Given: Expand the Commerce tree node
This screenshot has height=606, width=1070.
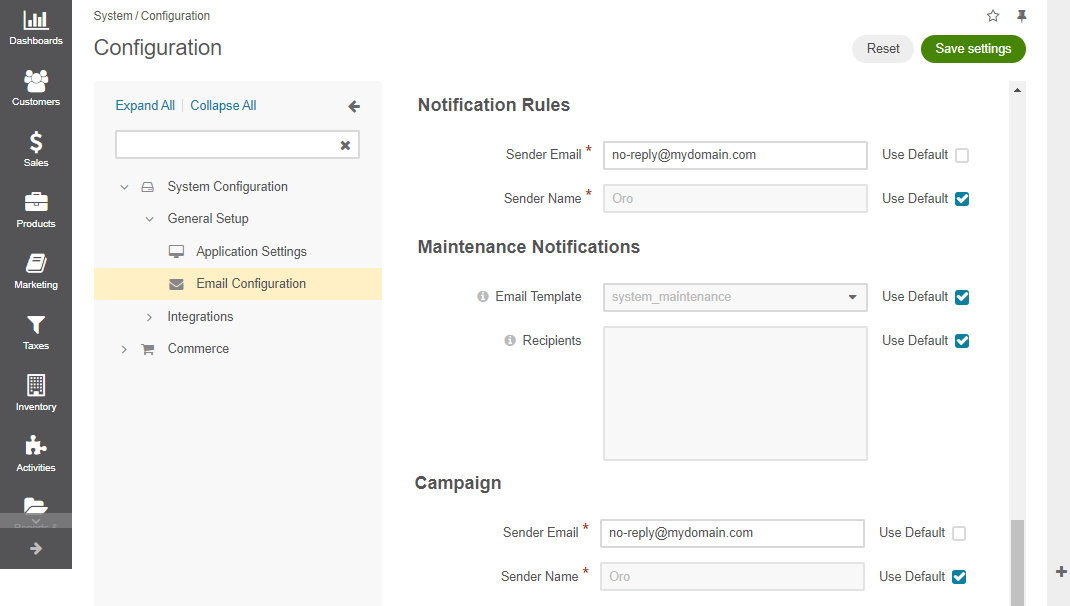Looking at the screenshot, I should [x=124, y=349].
